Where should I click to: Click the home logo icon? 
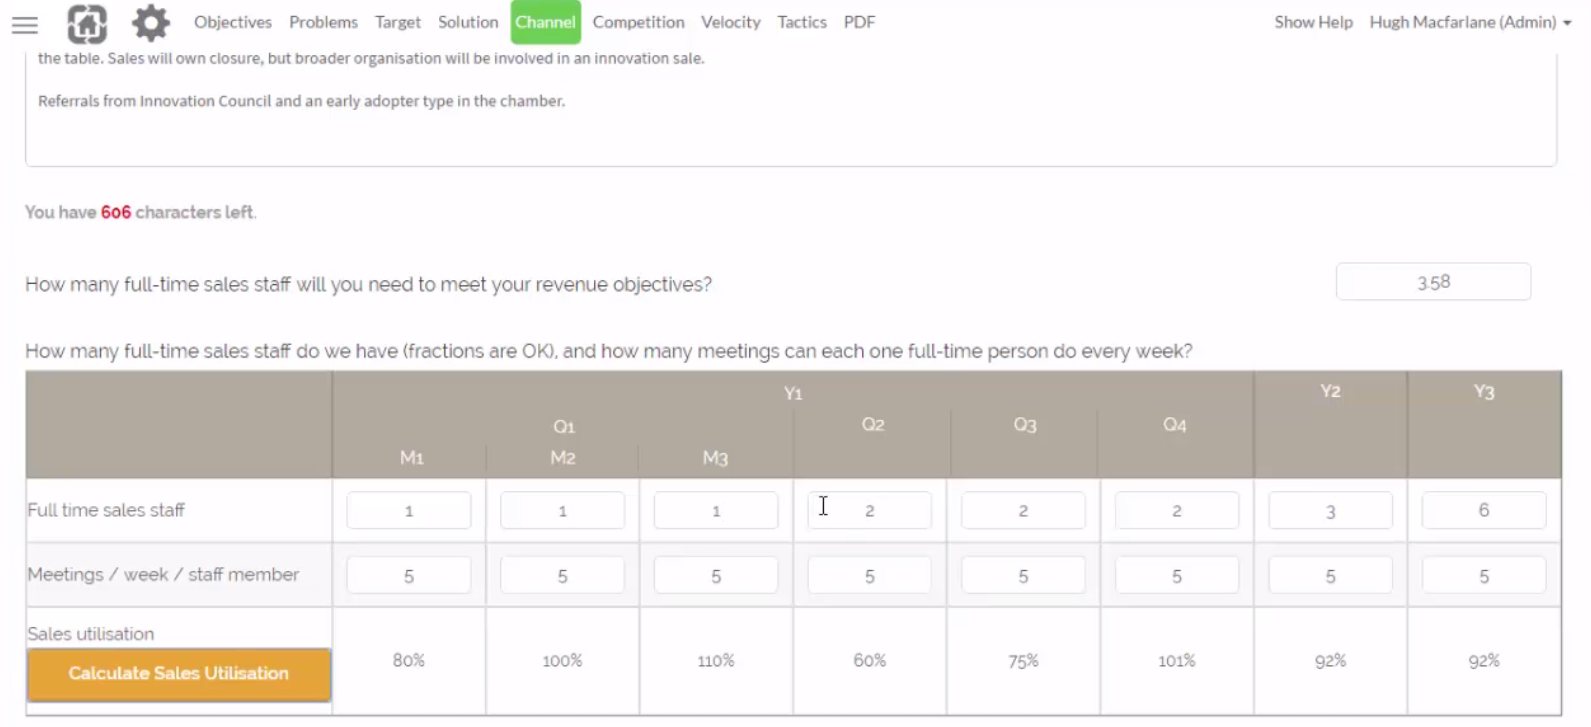click(x=87, y=23)
